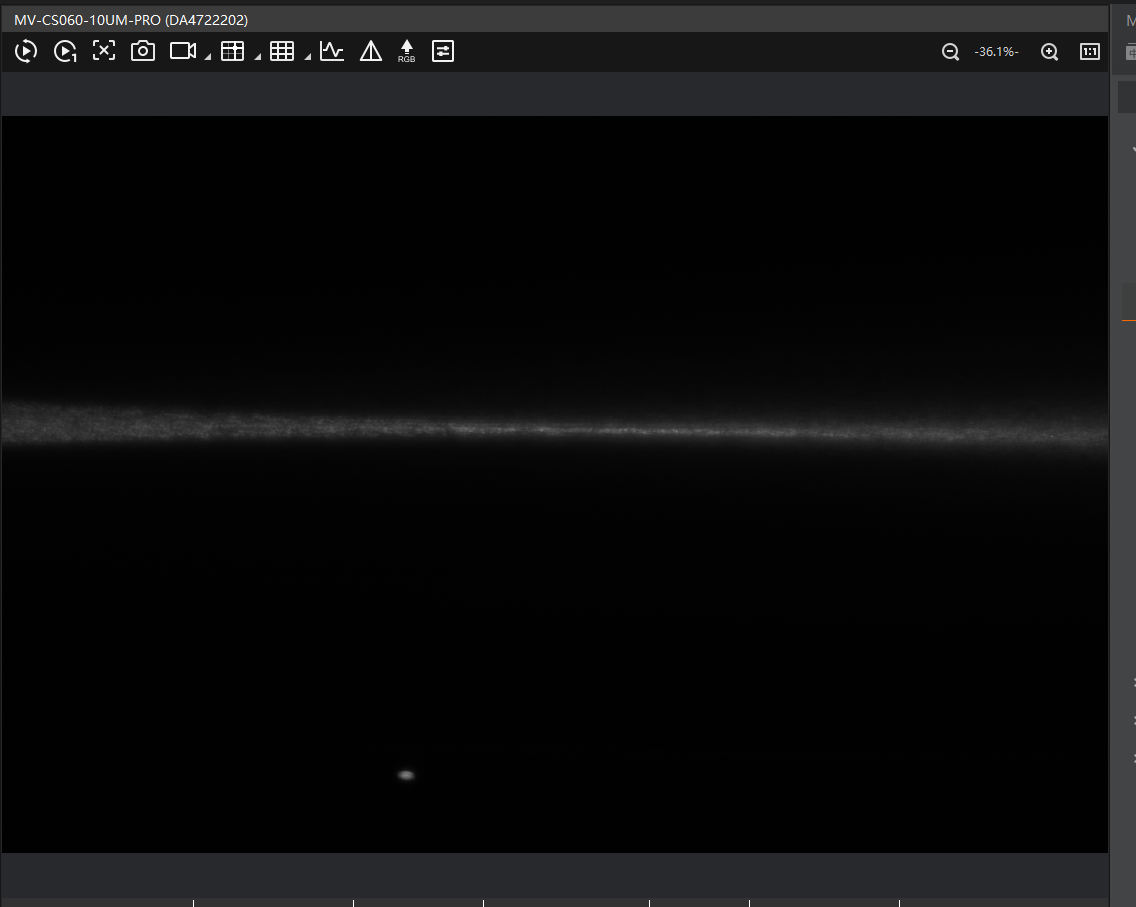Toggle the crosshair bracket icon

(x=104, y=51)
